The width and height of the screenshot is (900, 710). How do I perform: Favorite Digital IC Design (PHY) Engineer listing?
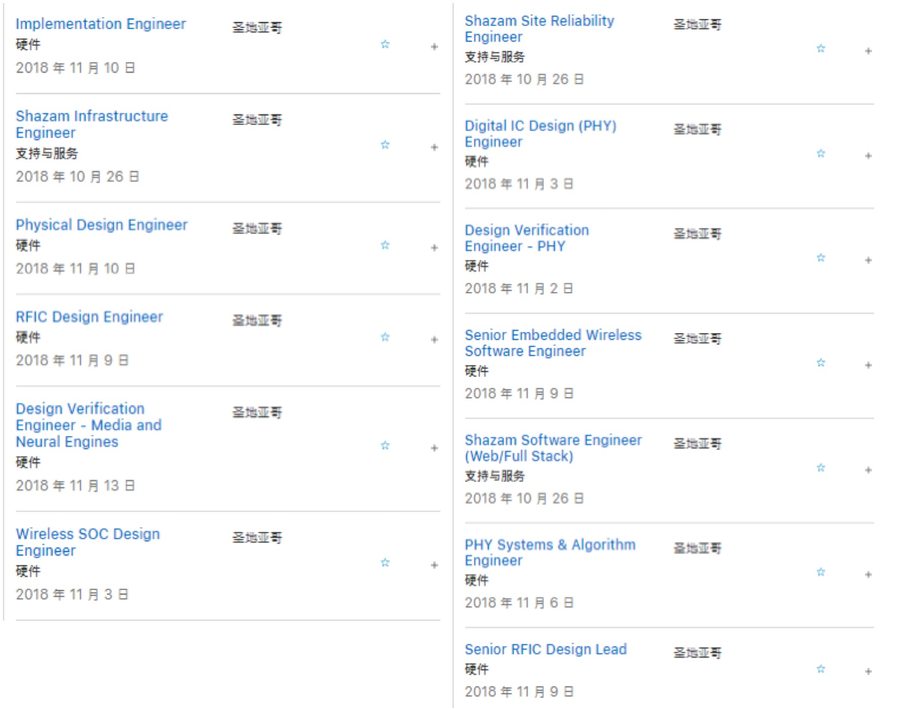821,153
